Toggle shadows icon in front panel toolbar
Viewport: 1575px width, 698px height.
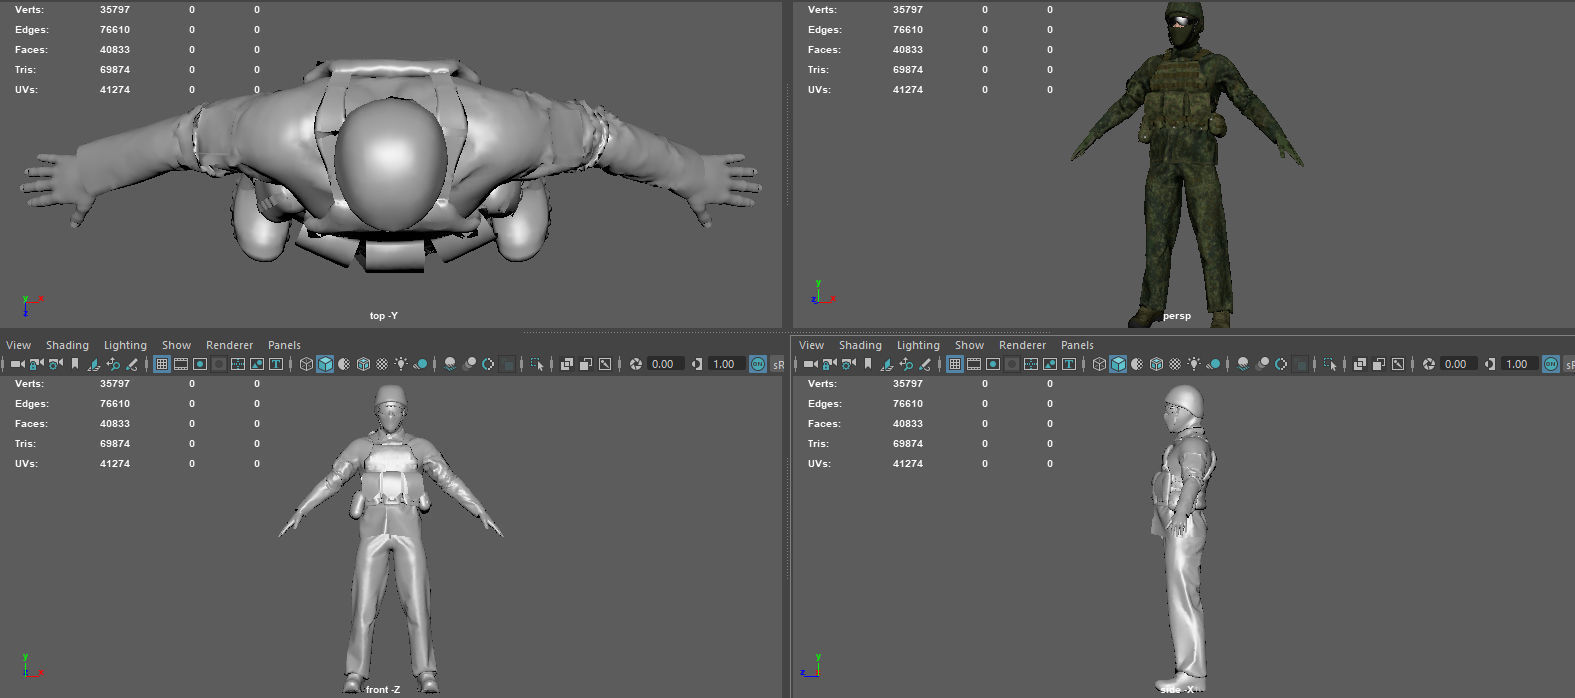(x=421, y=364)
